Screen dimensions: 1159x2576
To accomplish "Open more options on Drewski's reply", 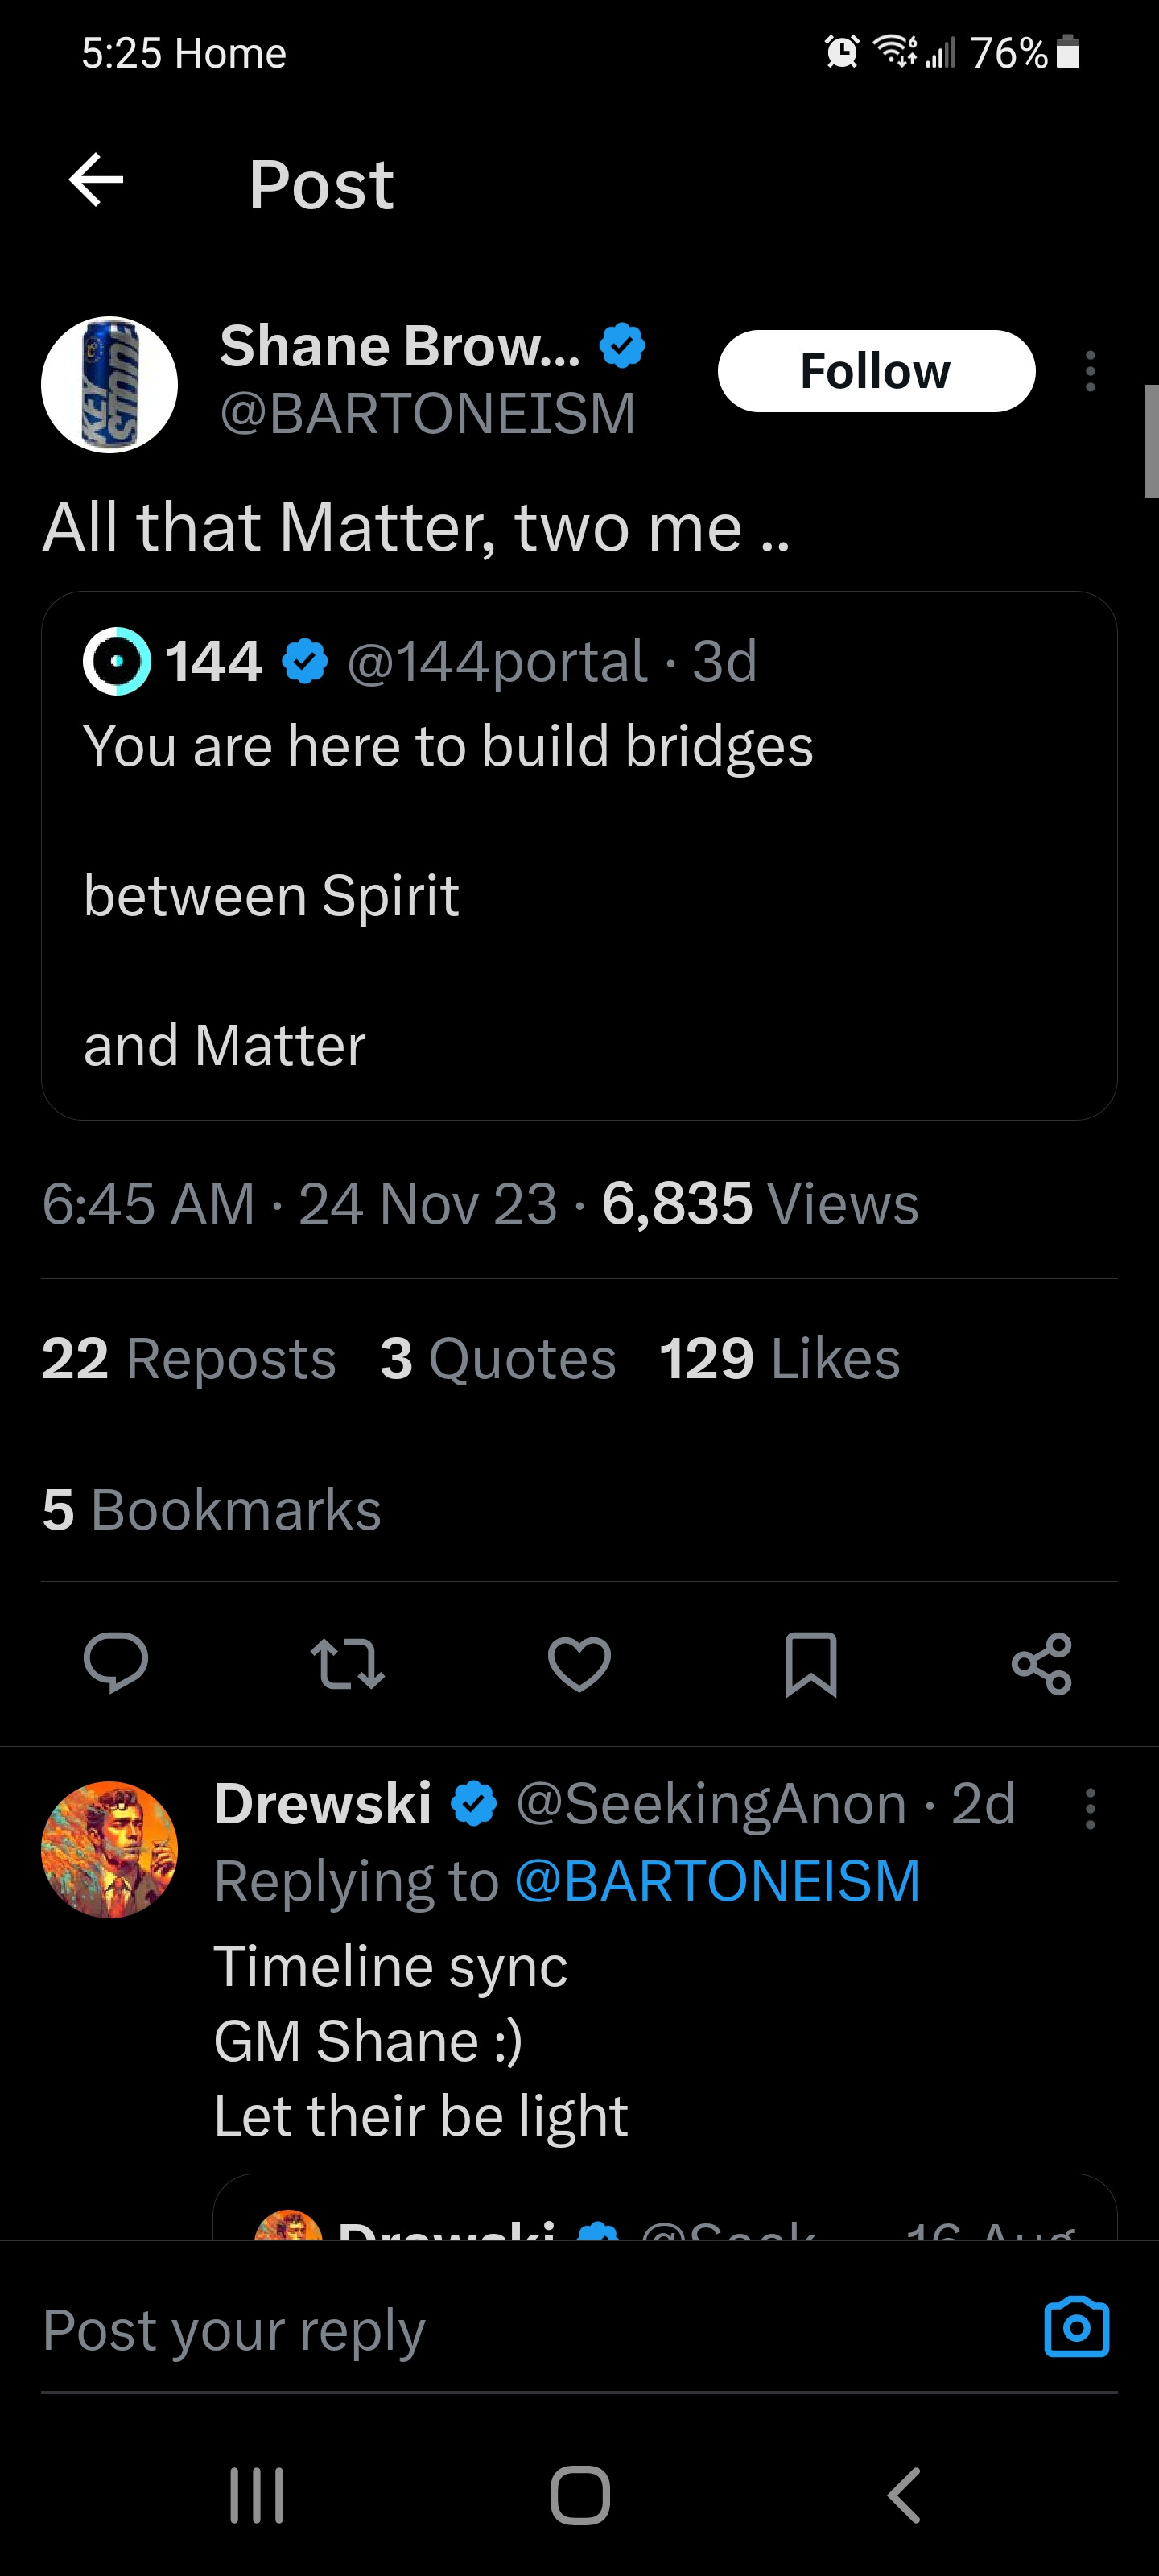I will click(1090, 1809).
